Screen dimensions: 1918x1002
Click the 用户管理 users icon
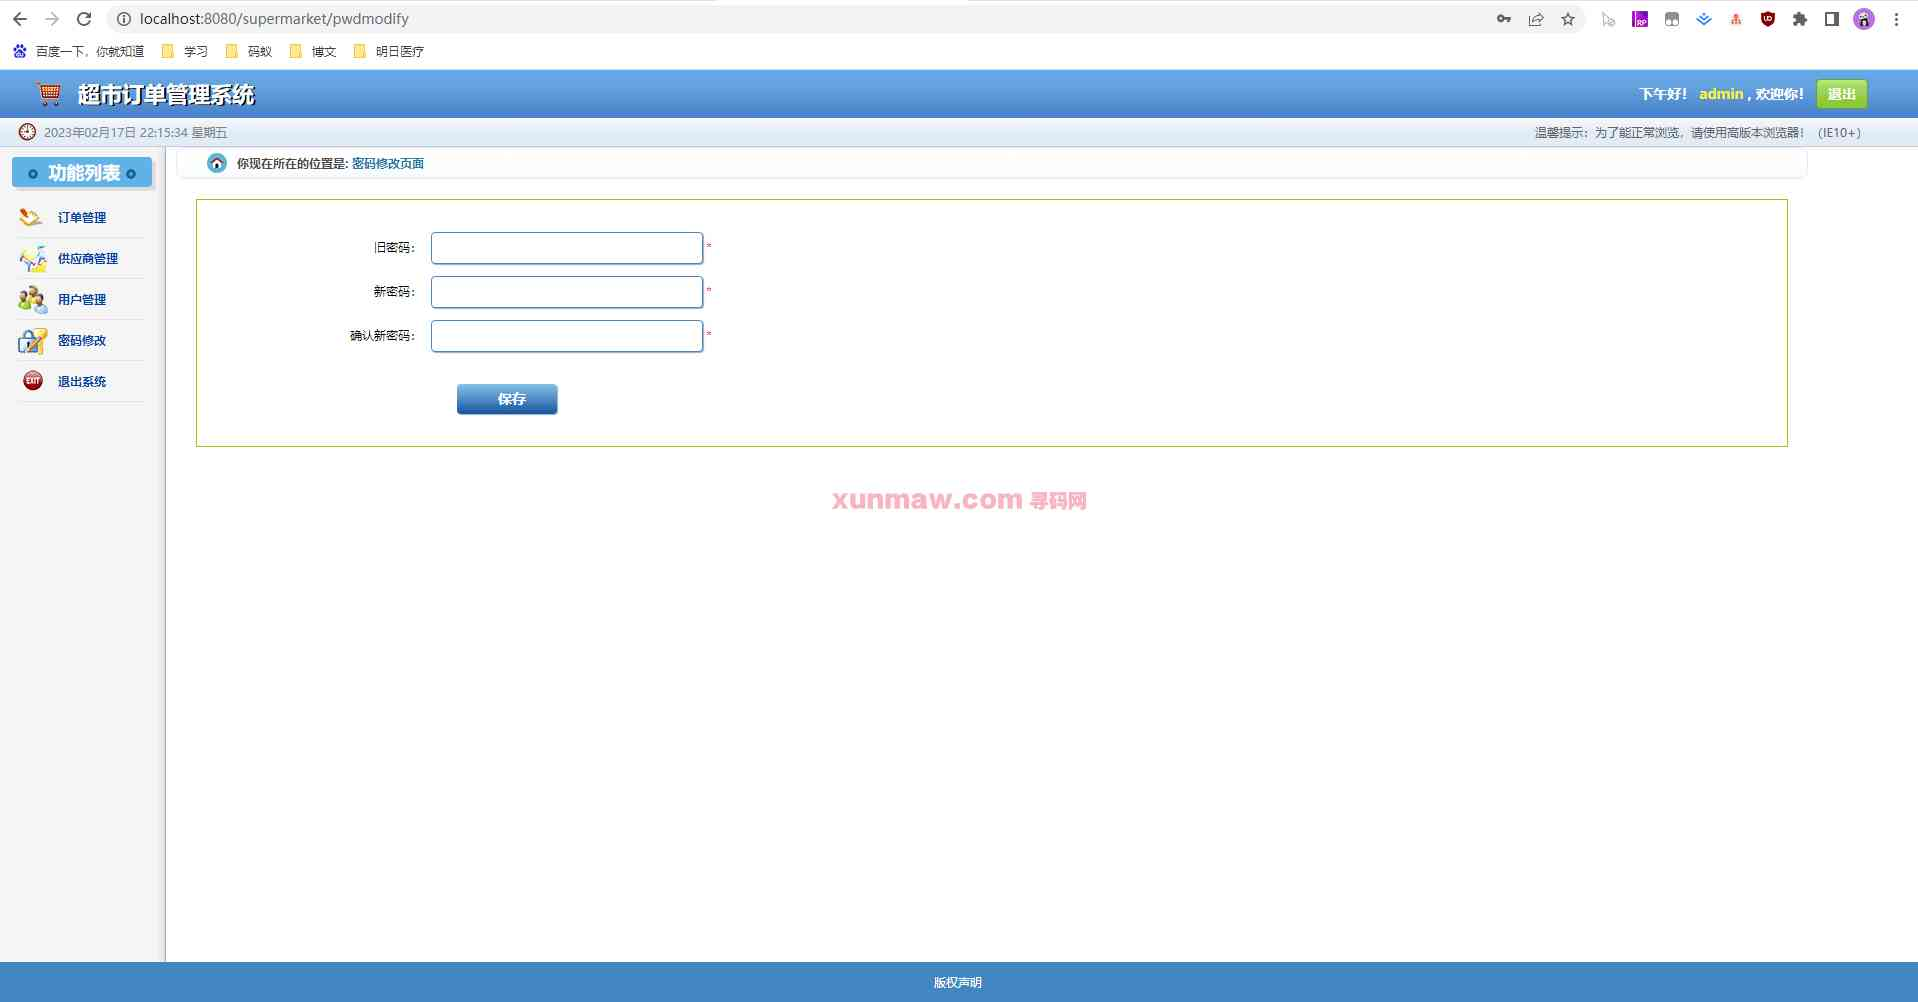click(32, 299)
